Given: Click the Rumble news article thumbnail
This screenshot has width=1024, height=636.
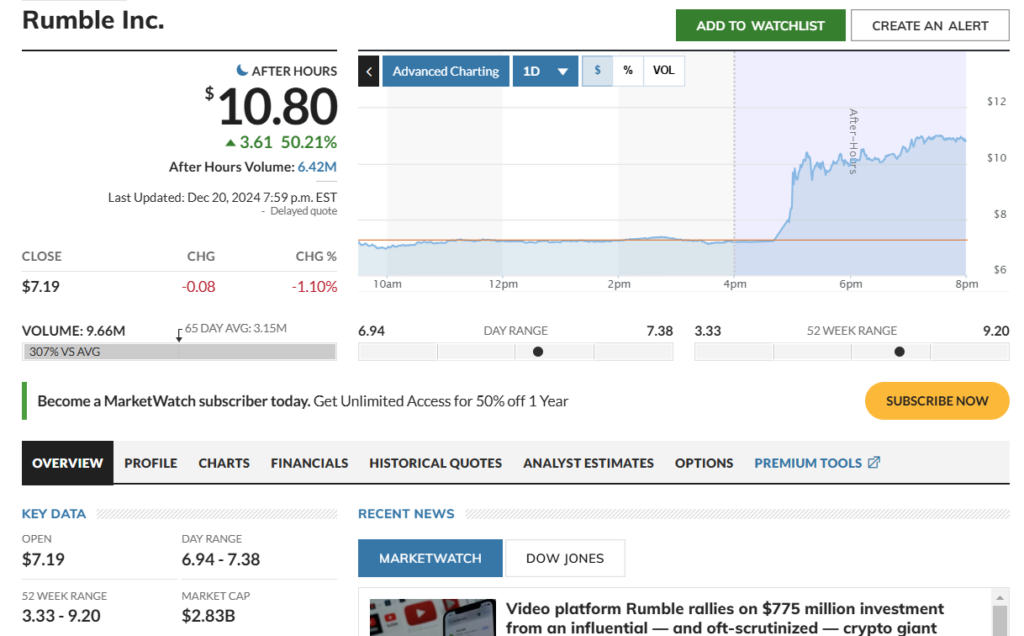Looking at the screenshot, I should [x=432, y=617].
